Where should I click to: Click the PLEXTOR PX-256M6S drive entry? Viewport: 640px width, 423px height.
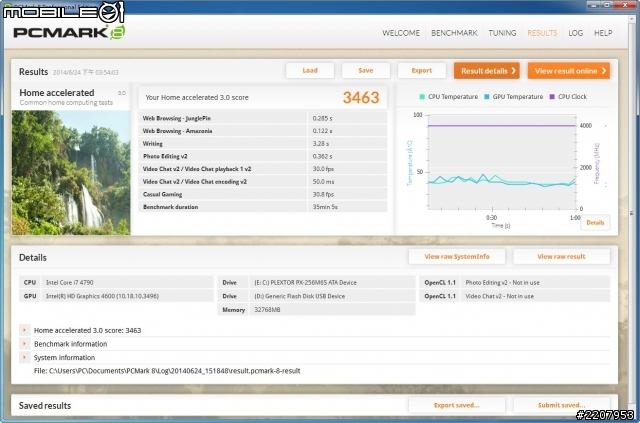(305, 282)
